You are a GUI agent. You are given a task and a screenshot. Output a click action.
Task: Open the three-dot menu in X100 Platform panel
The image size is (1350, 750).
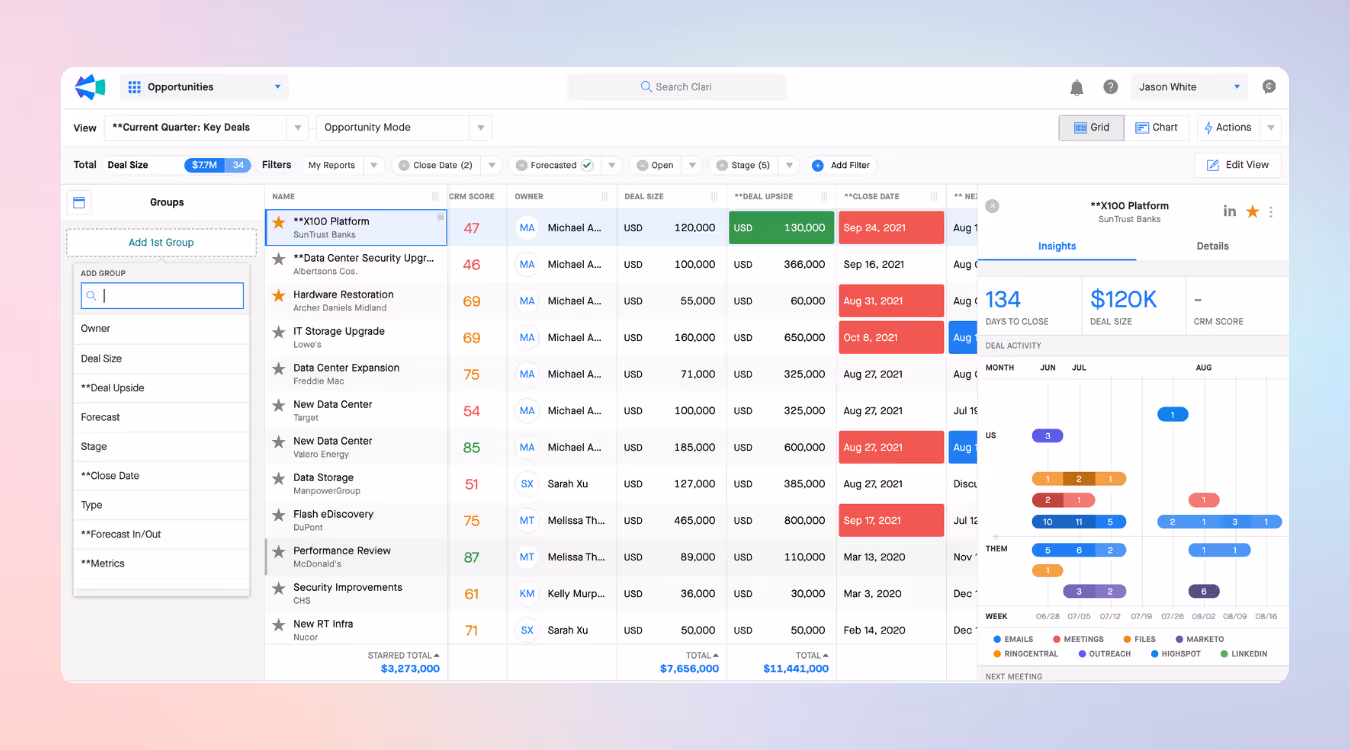coord(1271,212)
